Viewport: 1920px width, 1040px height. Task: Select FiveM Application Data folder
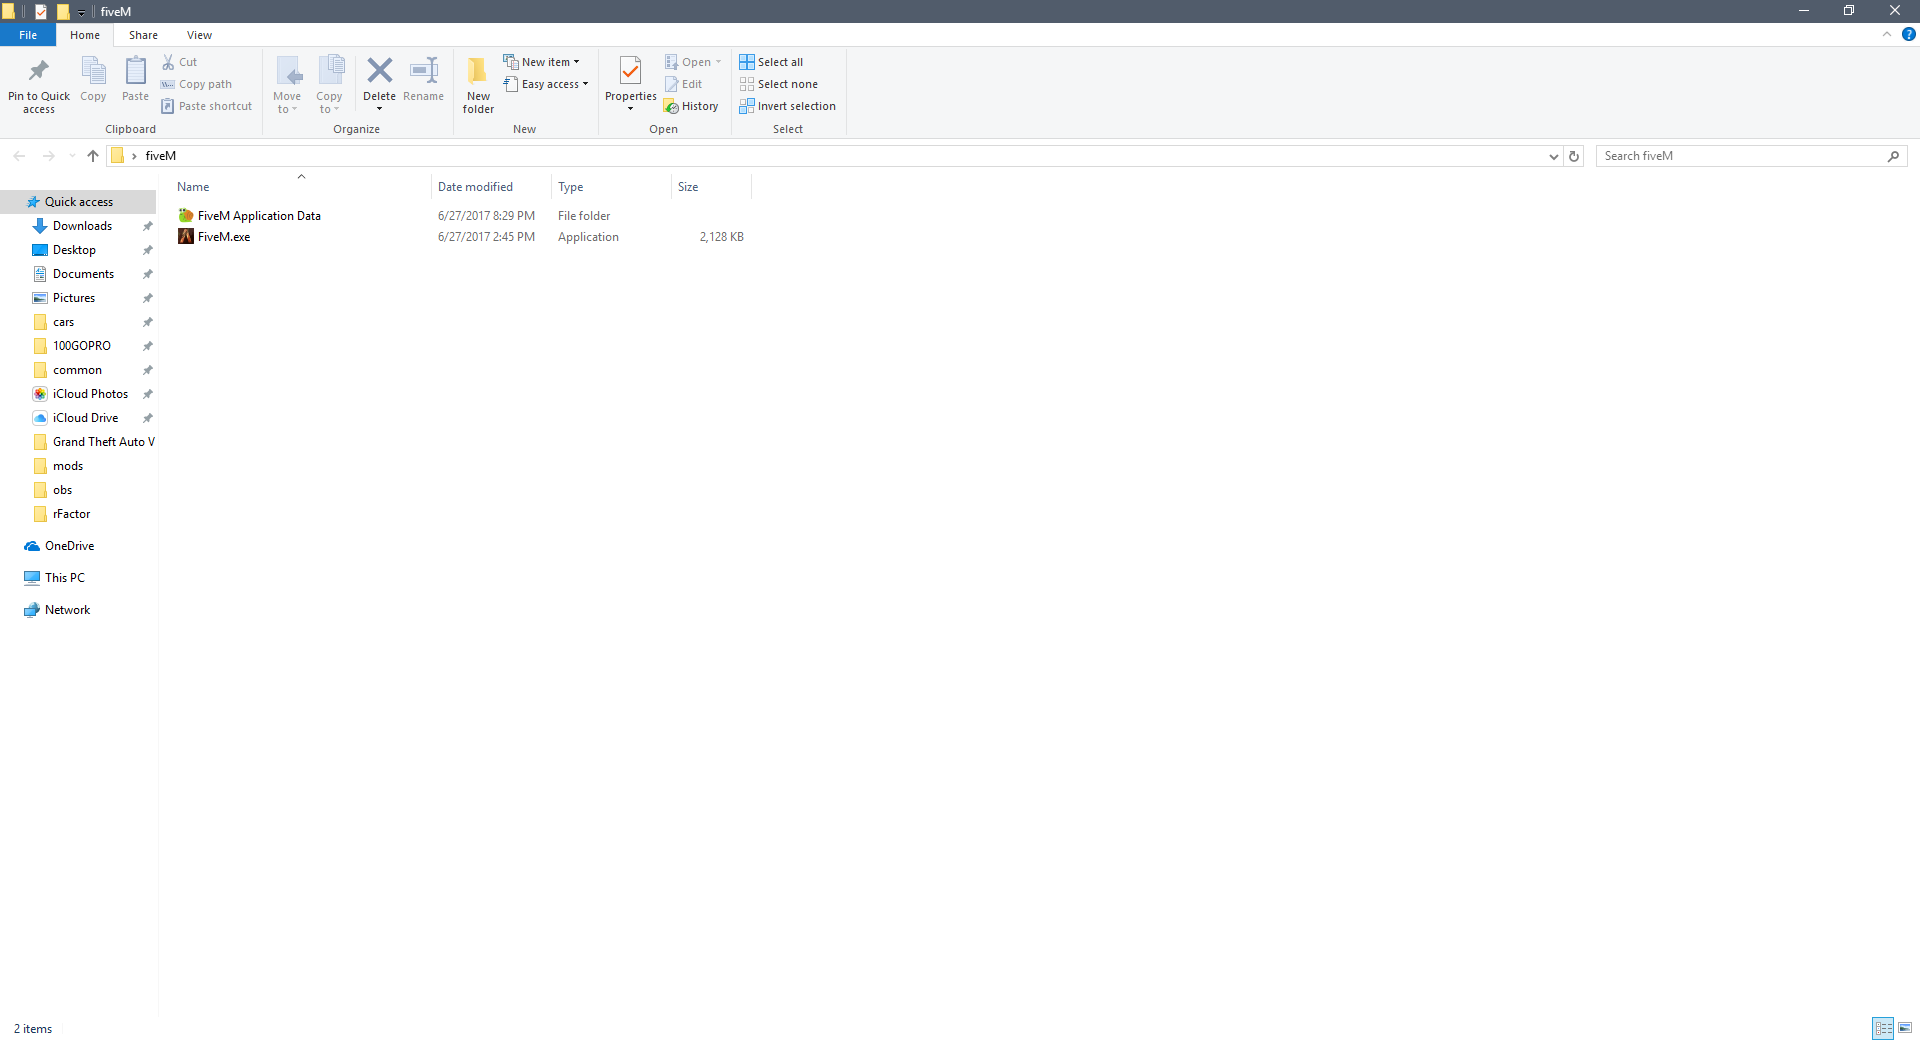click(x=259, y=216)
